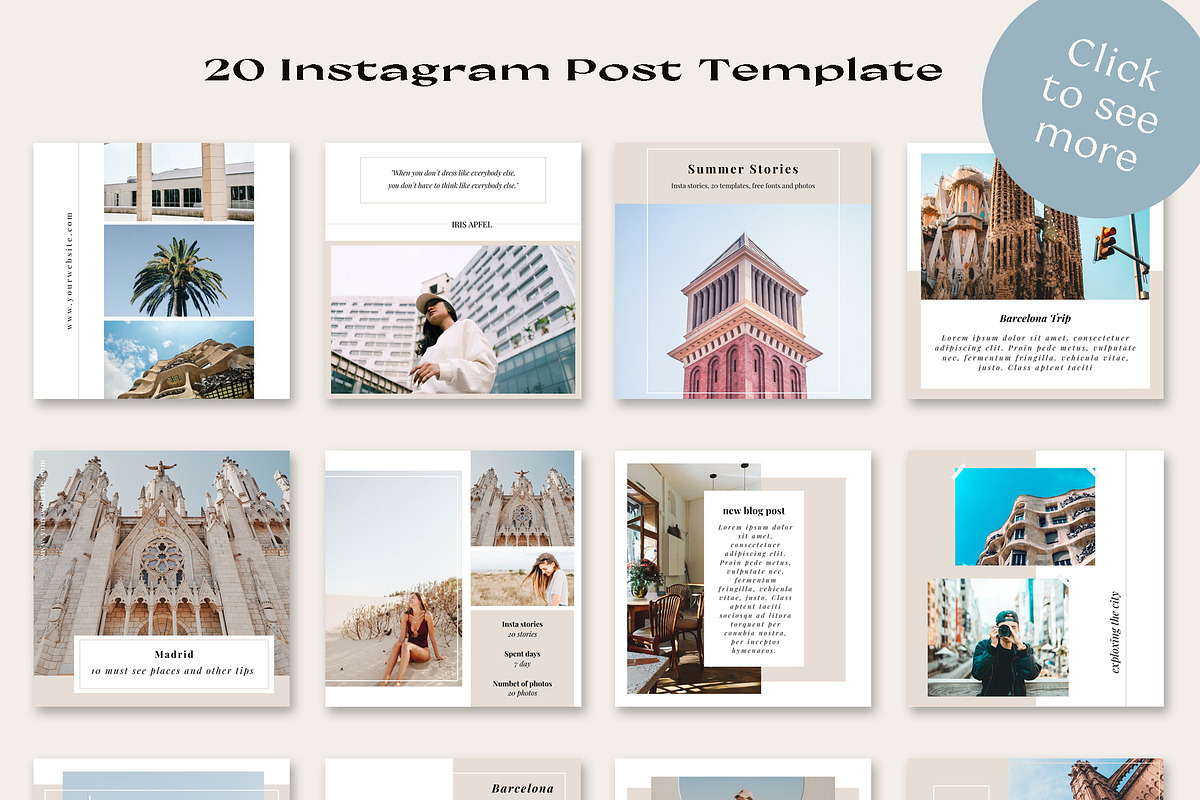Select the photographer with camera photo

[998, 637]
